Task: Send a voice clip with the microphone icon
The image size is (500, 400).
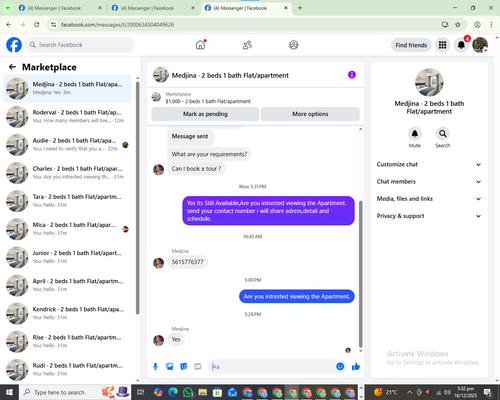Action: coord(155,367)
